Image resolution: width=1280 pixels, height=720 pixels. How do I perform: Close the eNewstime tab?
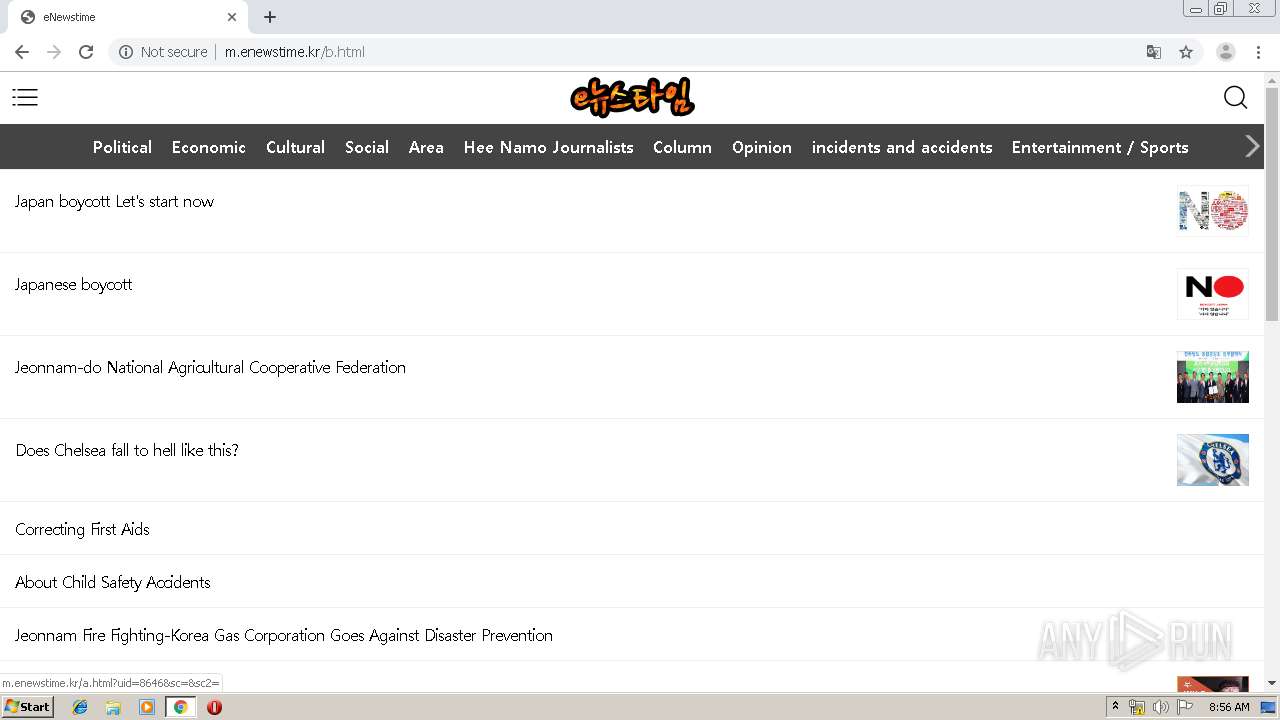(x=232, y=17)
